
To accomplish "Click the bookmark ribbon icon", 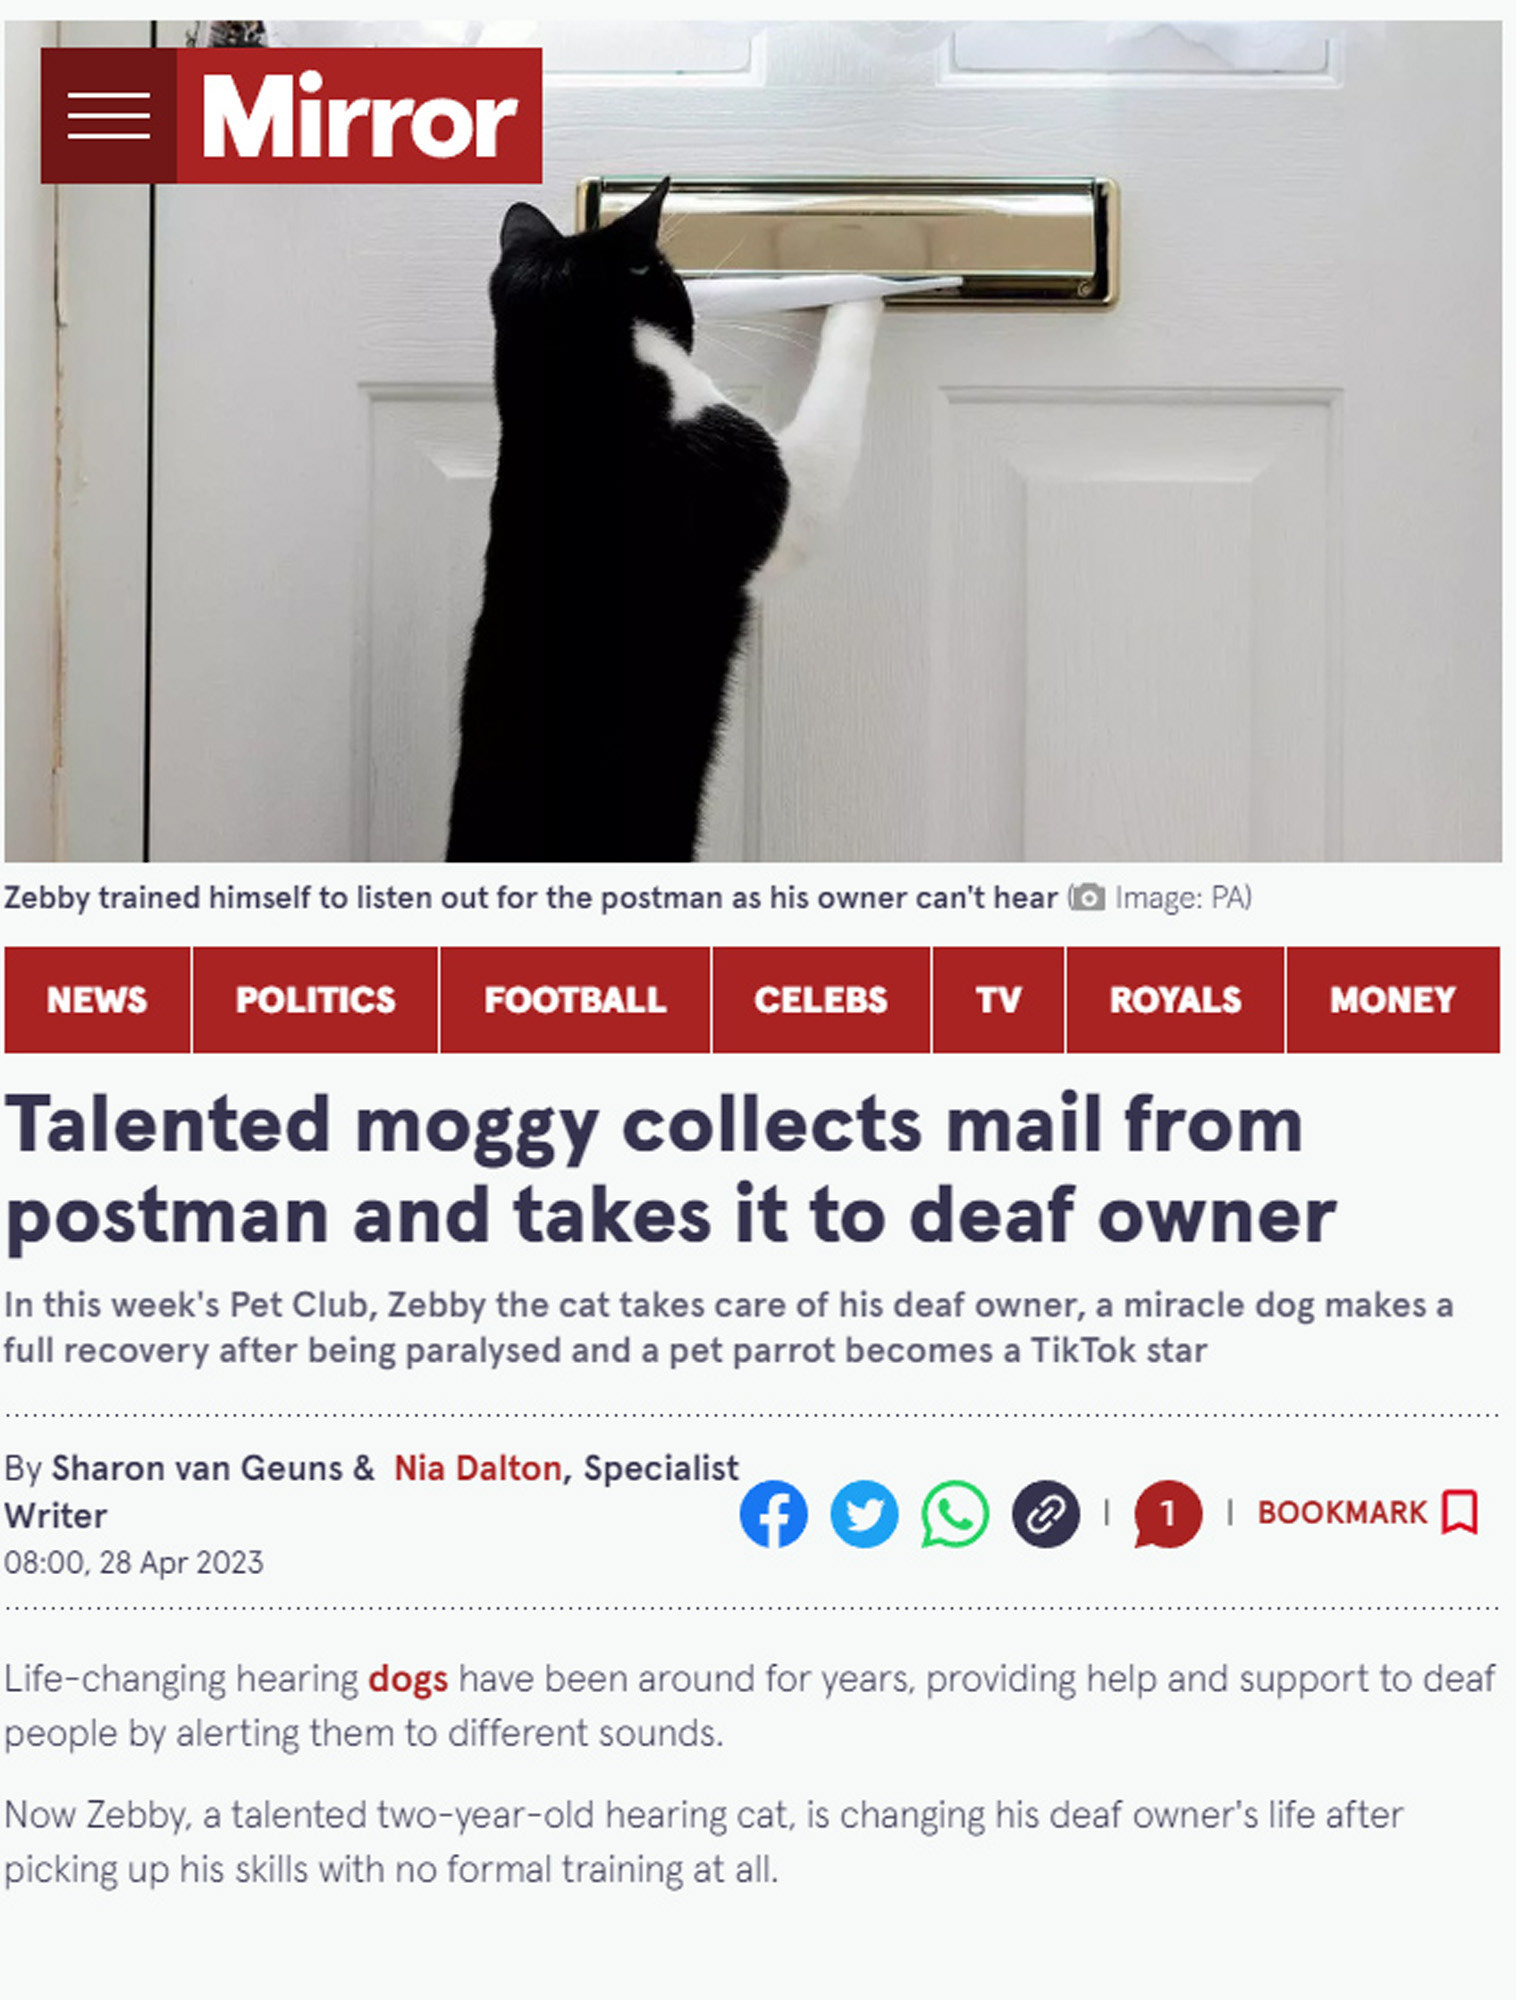I will [x=1460, y=1512].
